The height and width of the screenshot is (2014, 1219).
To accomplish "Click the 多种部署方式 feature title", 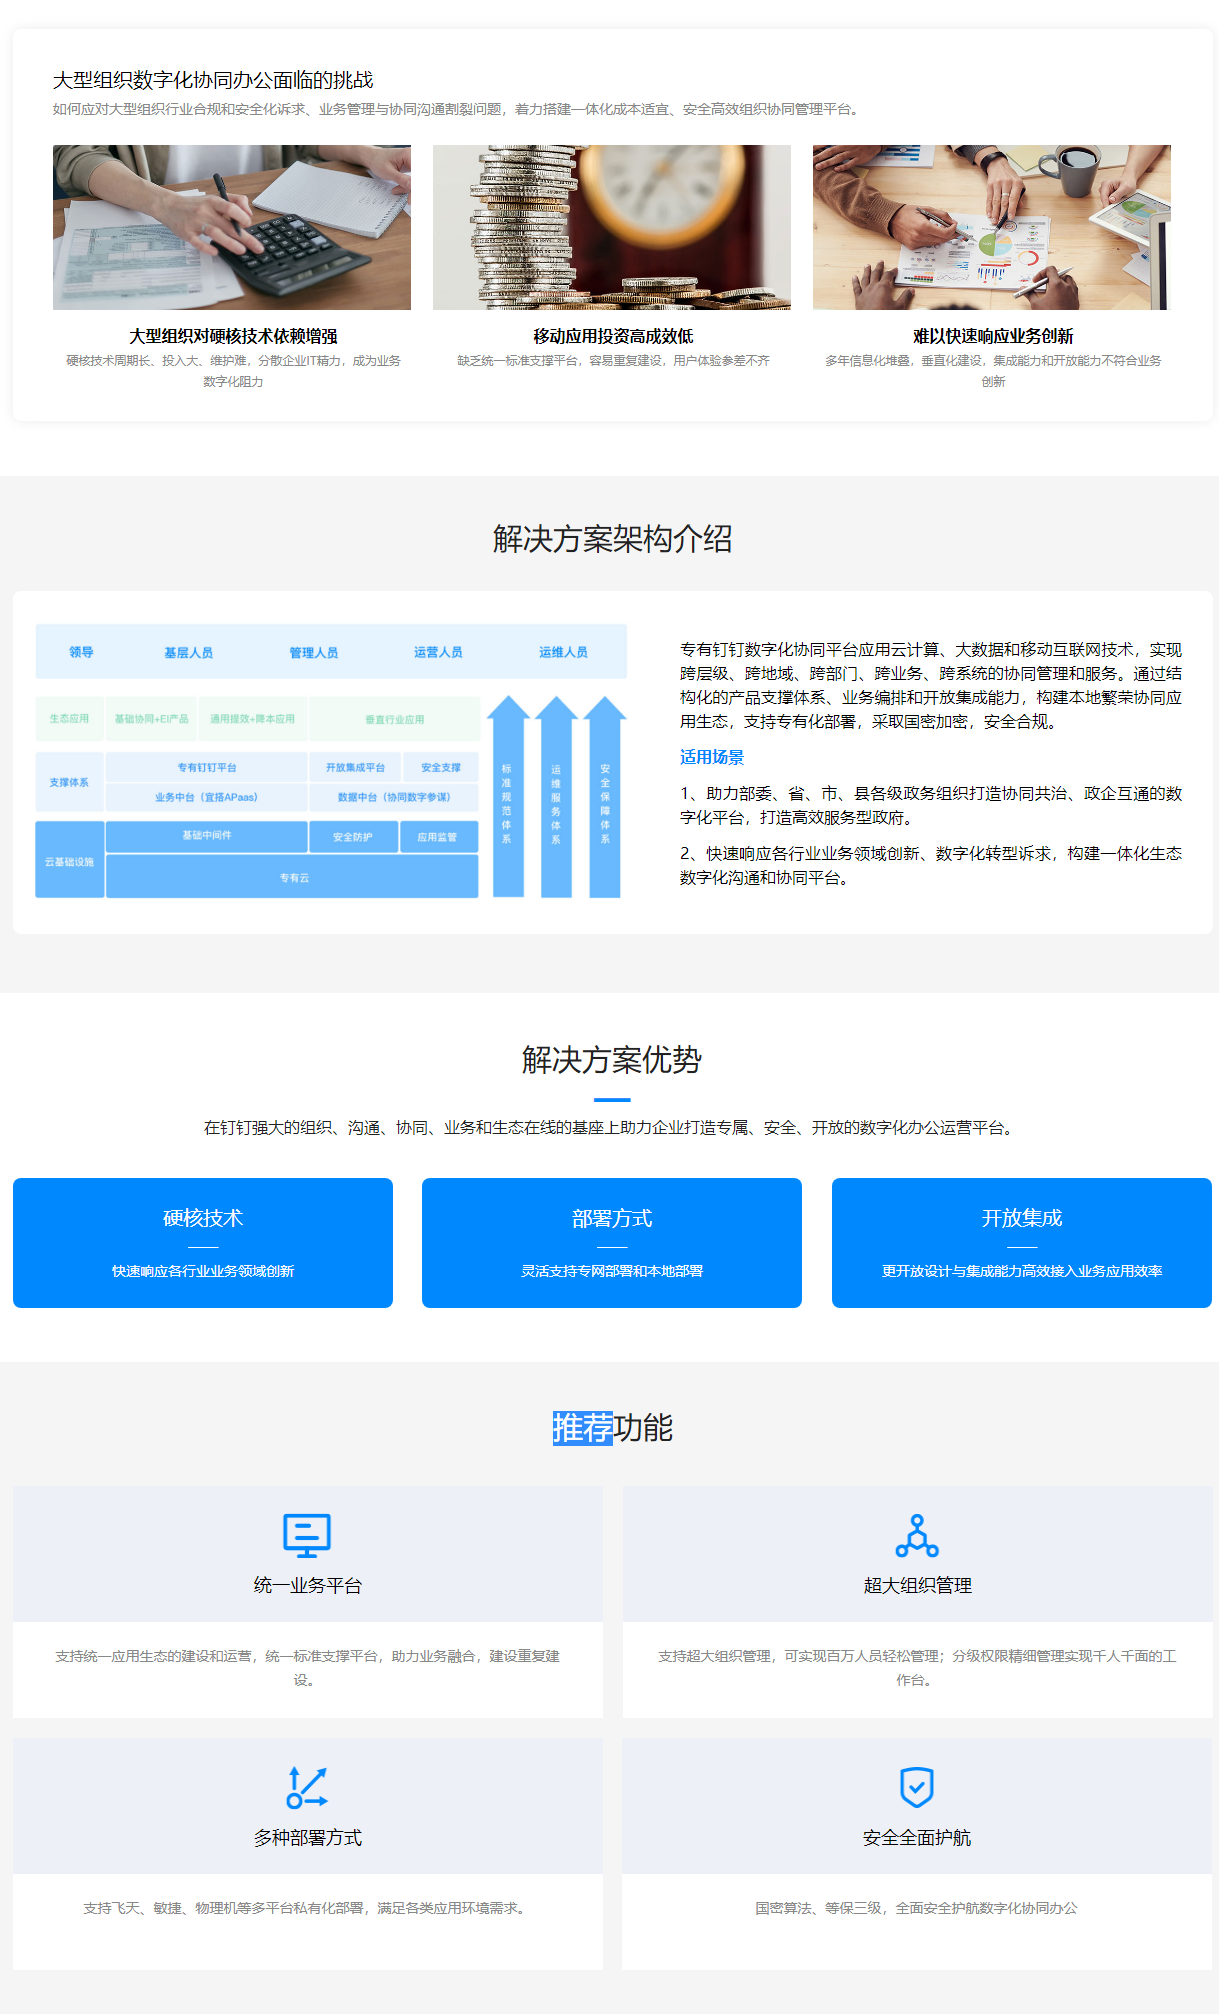I will pos(307,1837).
